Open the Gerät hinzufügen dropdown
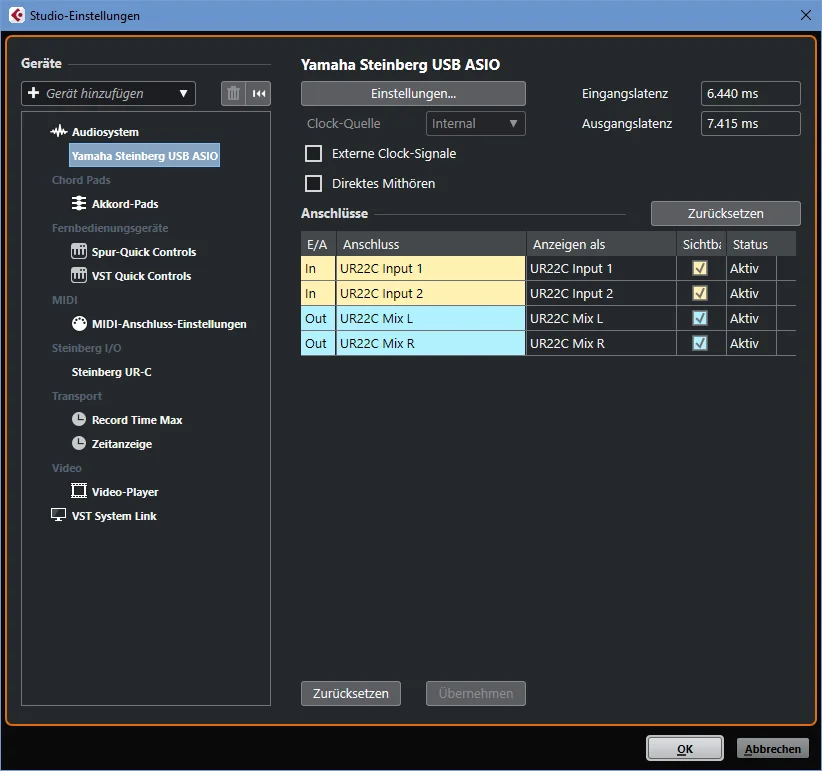Image resolution: width=822 pixels, height=771 pixels. click(109, 93)
